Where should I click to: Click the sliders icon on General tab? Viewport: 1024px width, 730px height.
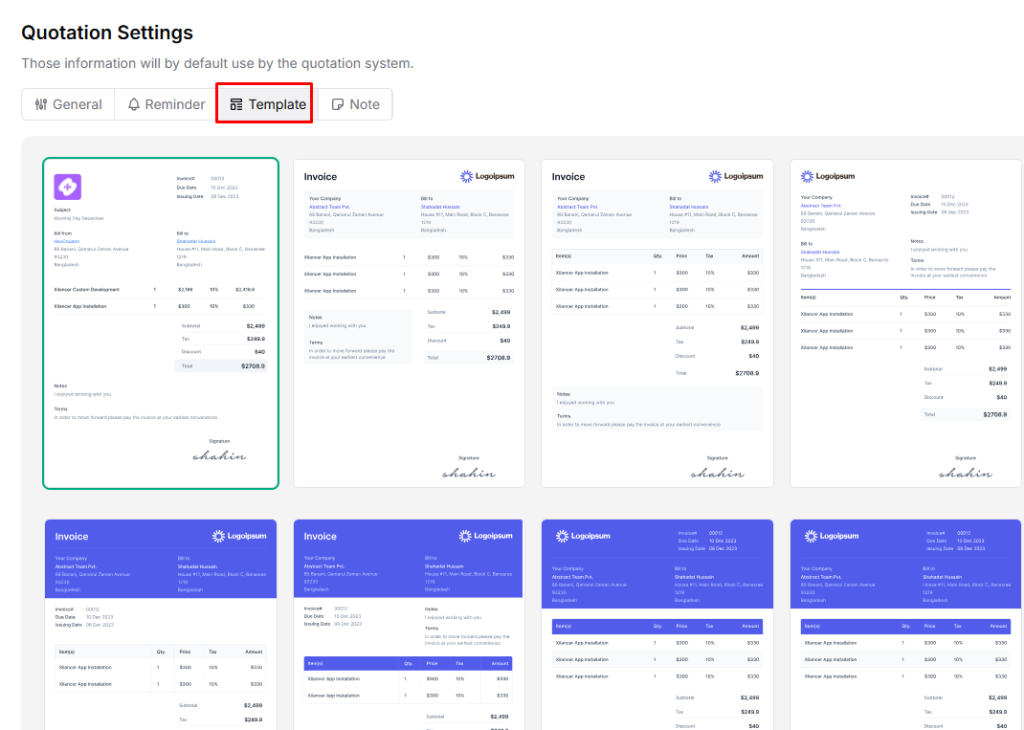(x=41, y=104)
